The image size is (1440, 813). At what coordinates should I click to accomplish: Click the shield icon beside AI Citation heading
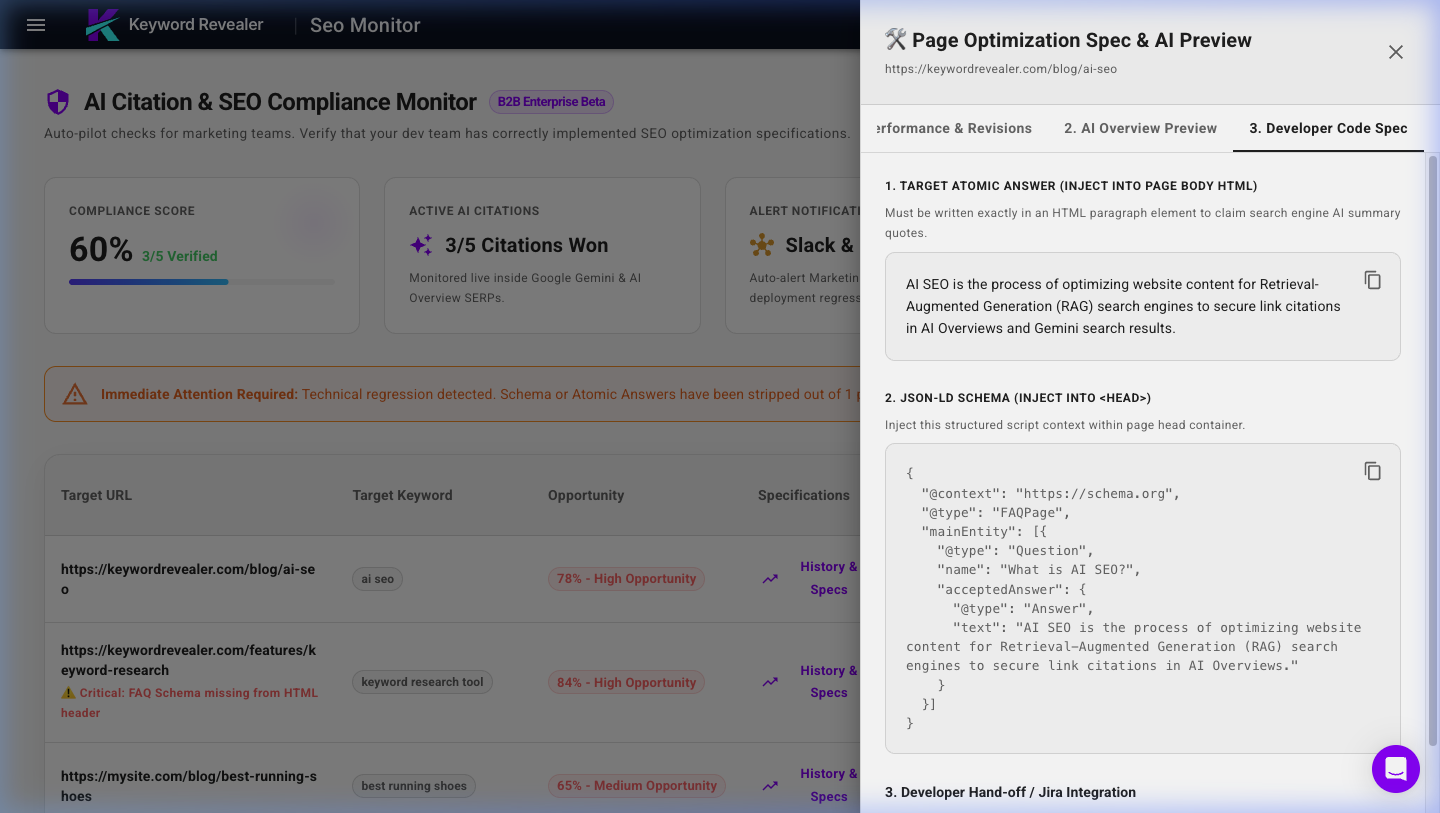(58, 102)
